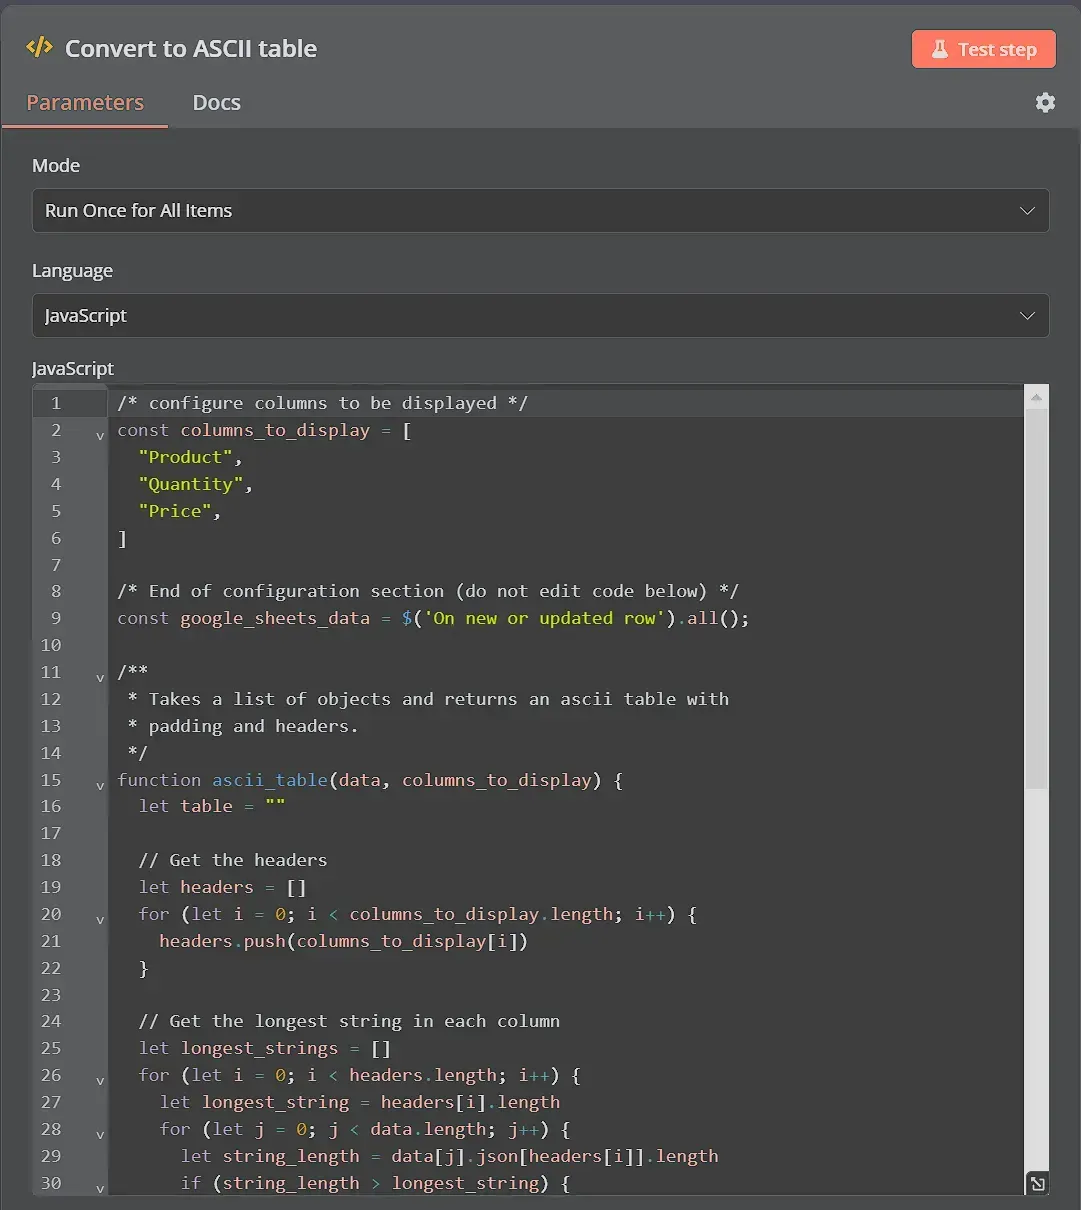Open the Language dropdown
Screen dimensions: 1081x1210
coord(540,316)
